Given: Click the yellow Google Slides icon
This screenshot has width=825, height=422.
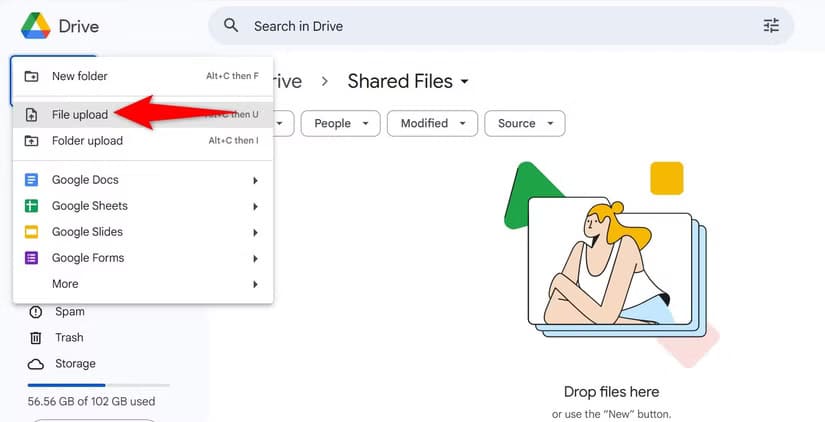Looking at the screenshot, I should pos(32,232).
